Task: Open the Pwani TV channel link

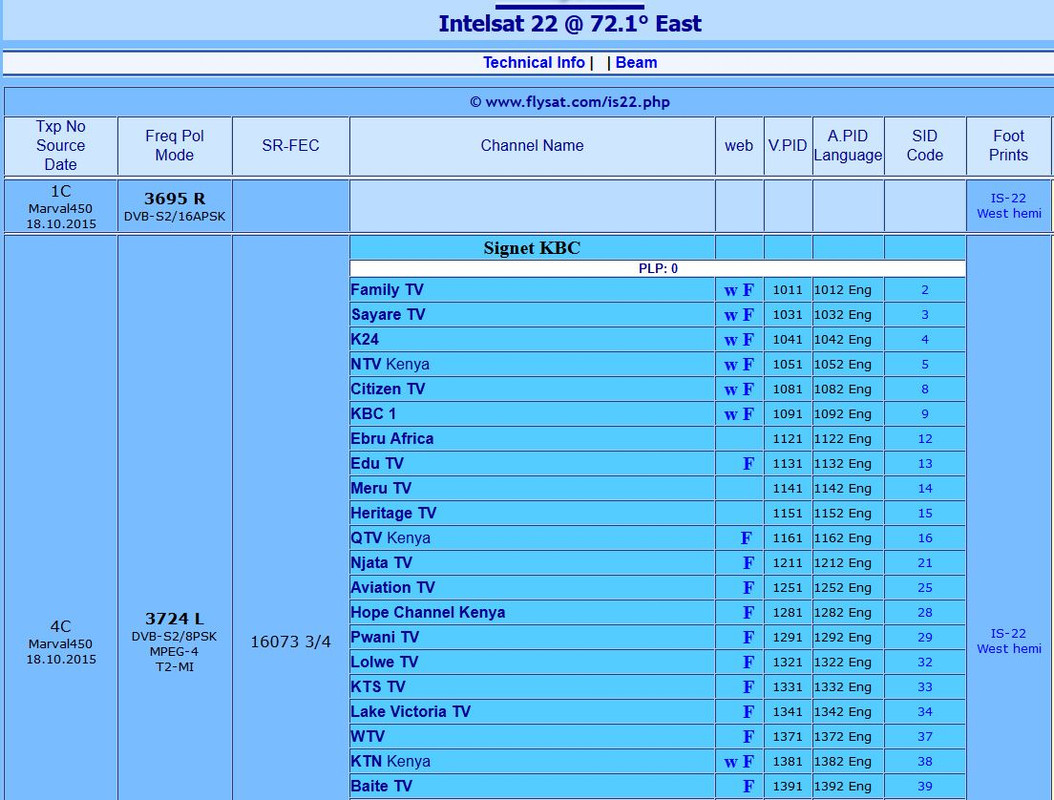Action: tap(384, 638)
